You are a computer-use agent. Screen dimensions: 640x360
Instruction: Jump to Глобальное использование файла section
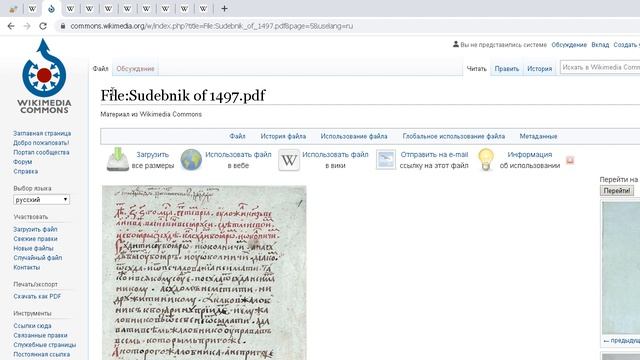(453, 136)
